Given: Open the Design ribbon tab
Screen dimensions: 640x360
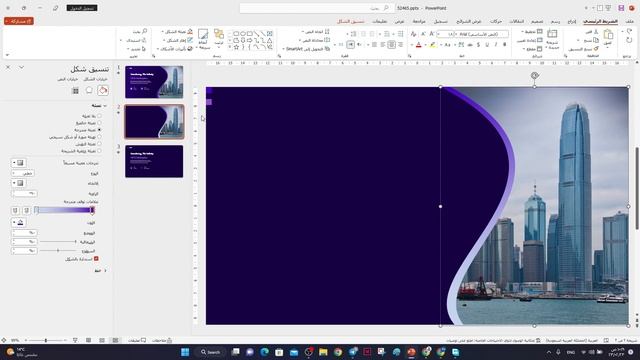Looking at the screenshot, I should pyautogui.click(x=537, y=21).
